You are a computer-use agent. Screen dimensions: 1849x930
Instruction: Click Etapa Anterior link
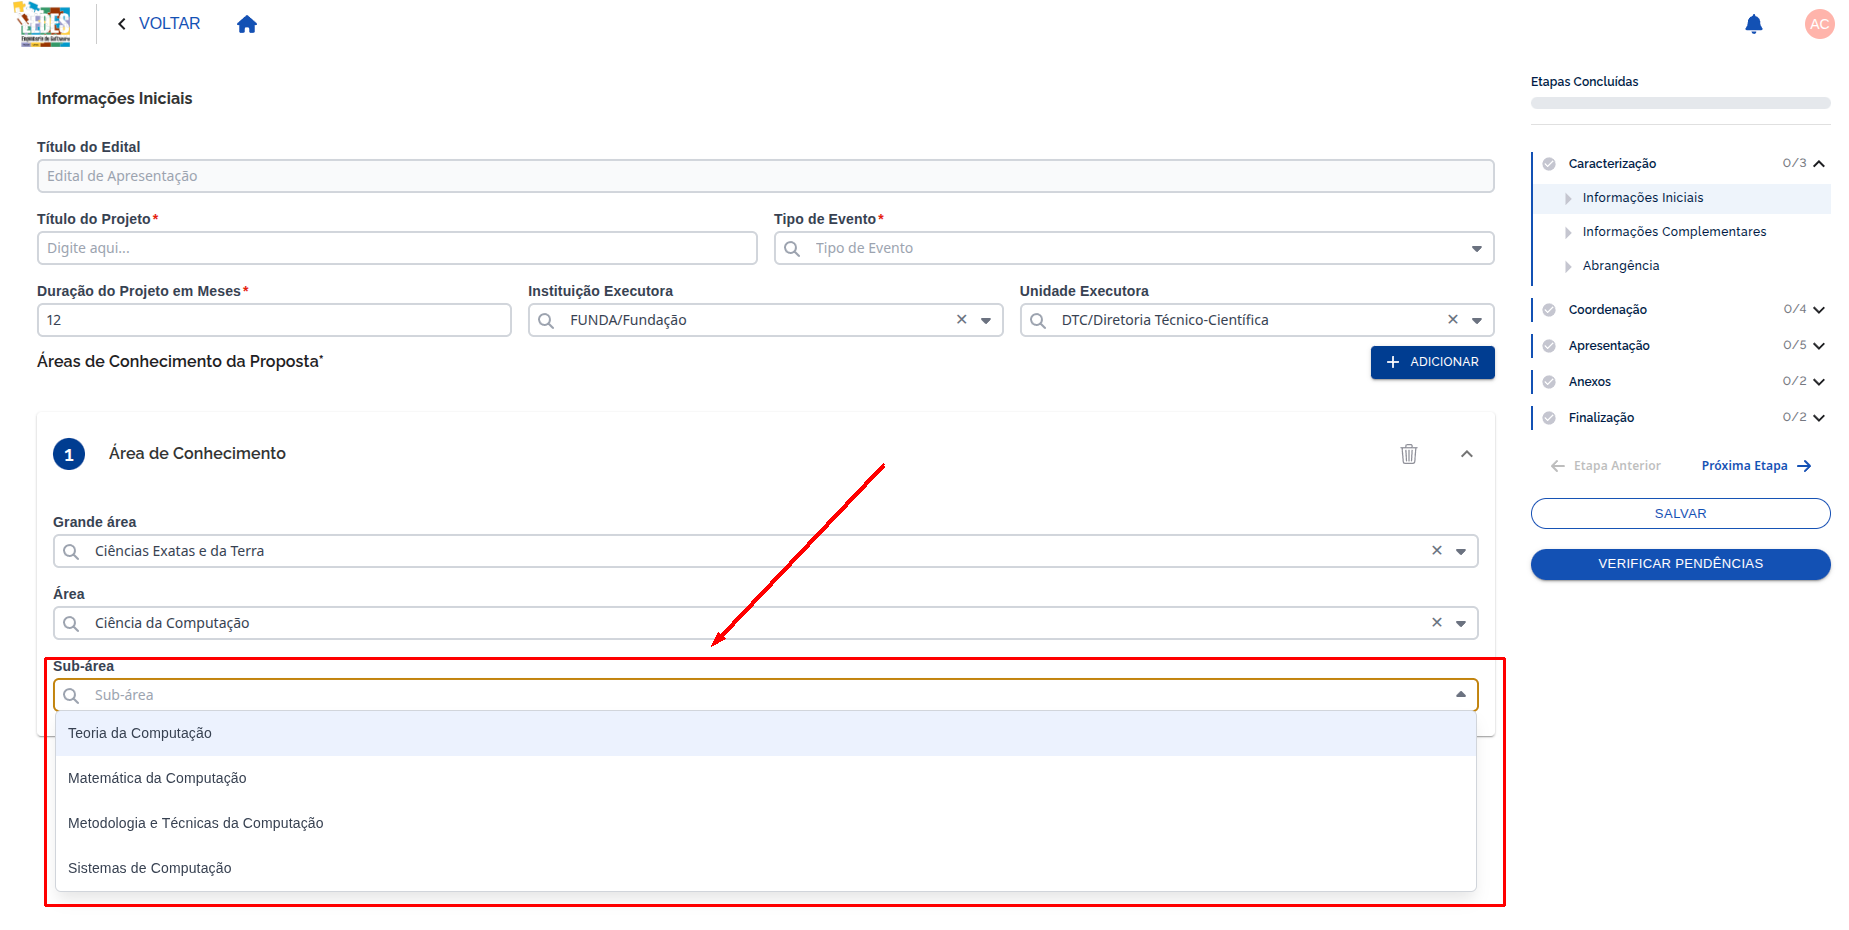click(x=1605, y=466)
